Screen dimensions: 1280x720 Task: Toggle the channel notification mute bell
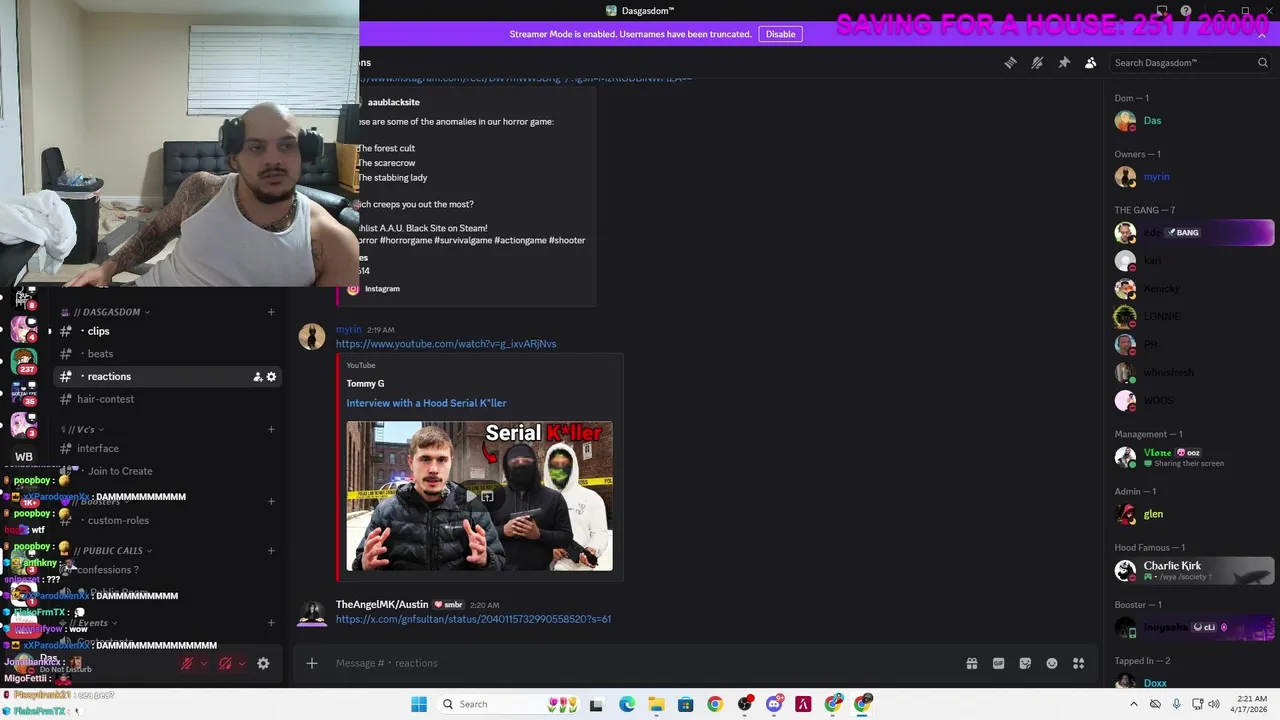pyautogui.click(x=1037, y=63)
